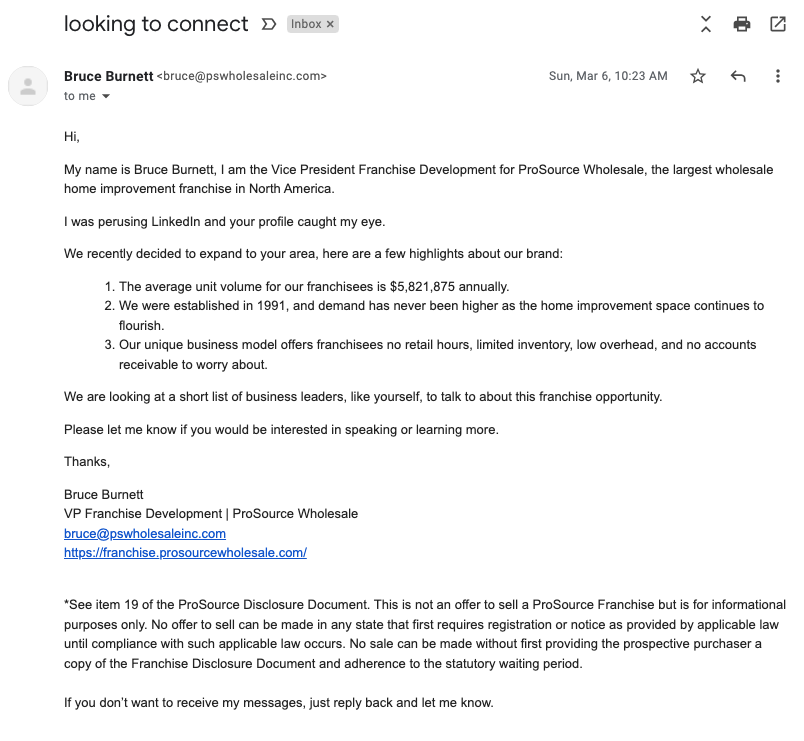The width and height of the screenshot is (804, 741).
Task: Print the email using the printer icon
Action: click(x=742, y=24)
